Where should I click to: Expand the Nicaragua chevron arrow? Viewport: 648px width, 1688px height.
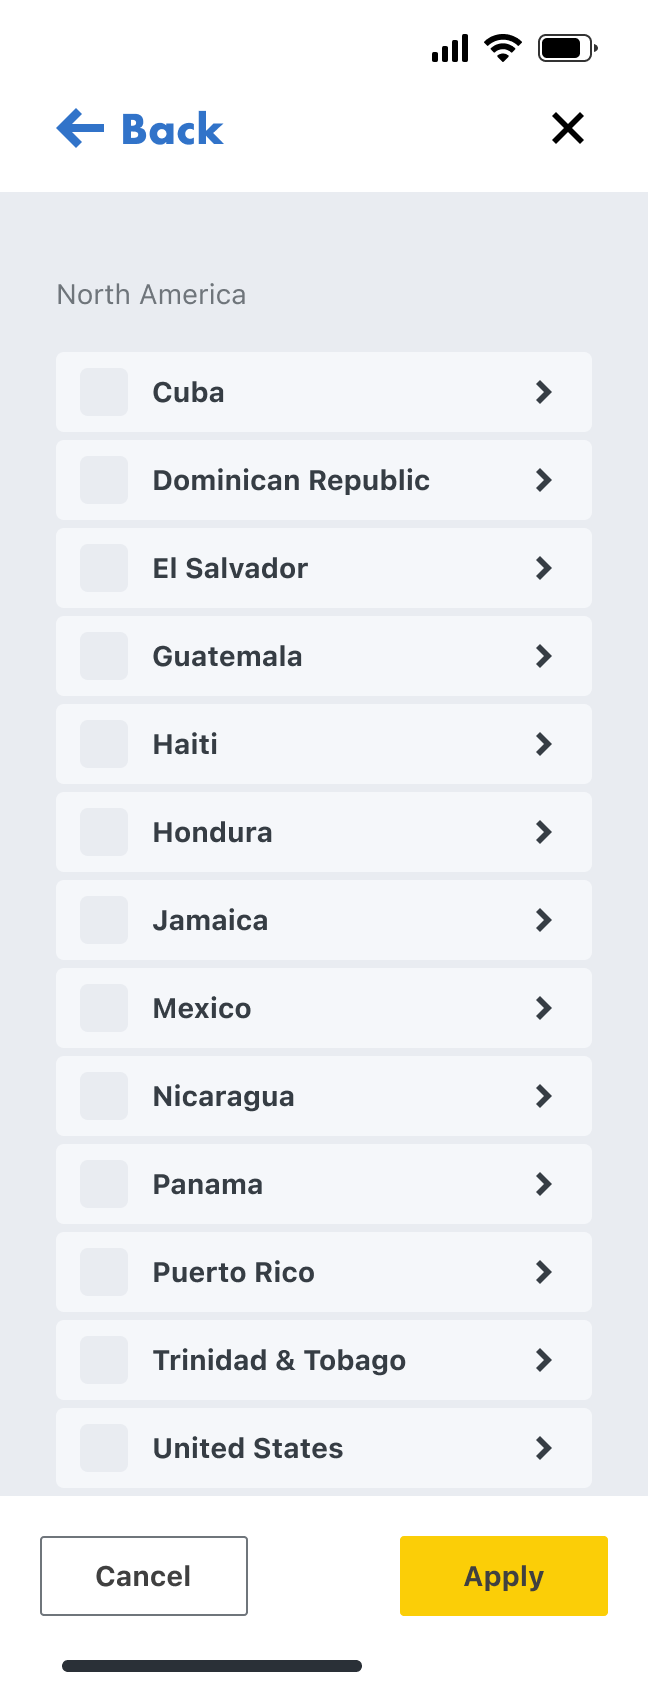[544, 1096]
